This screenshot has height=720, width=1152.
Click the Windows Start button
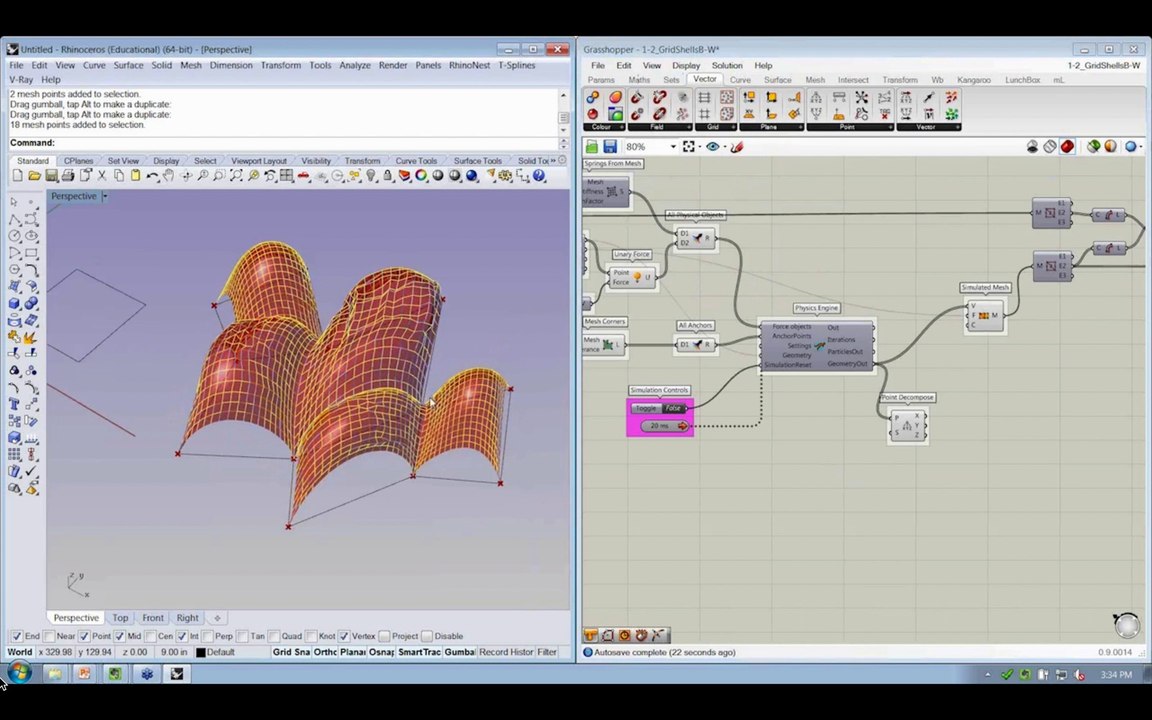(19, 673)
